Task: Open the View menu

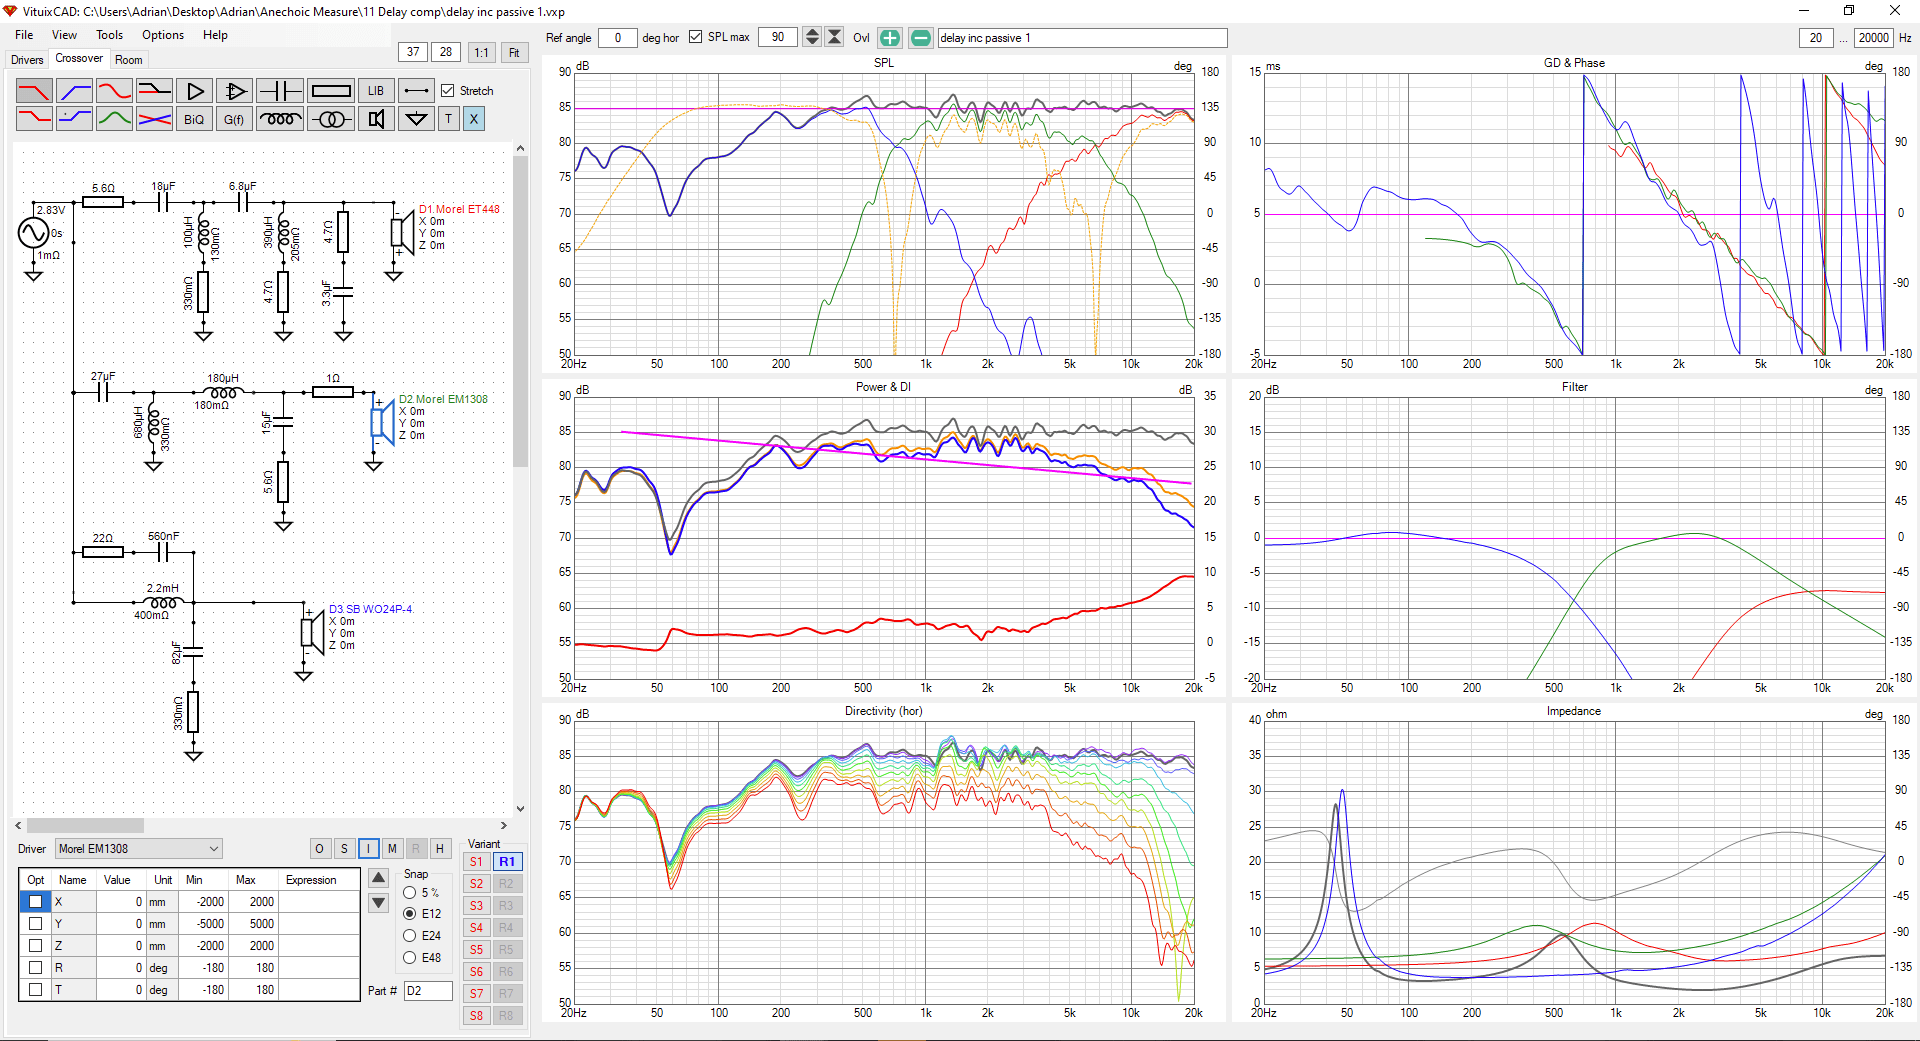Action: click(x=64, y=35)
